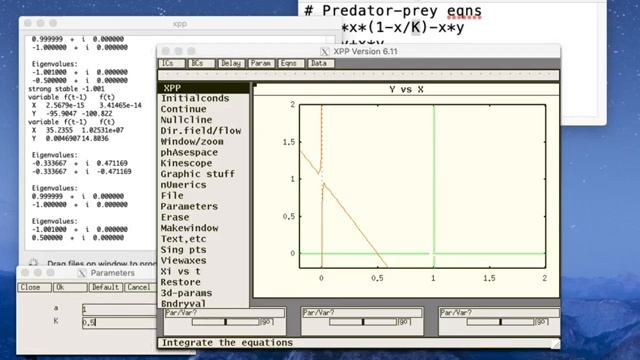Focus the parameter a input field
Screen dimensions: 640x360
tap(119, 309)
